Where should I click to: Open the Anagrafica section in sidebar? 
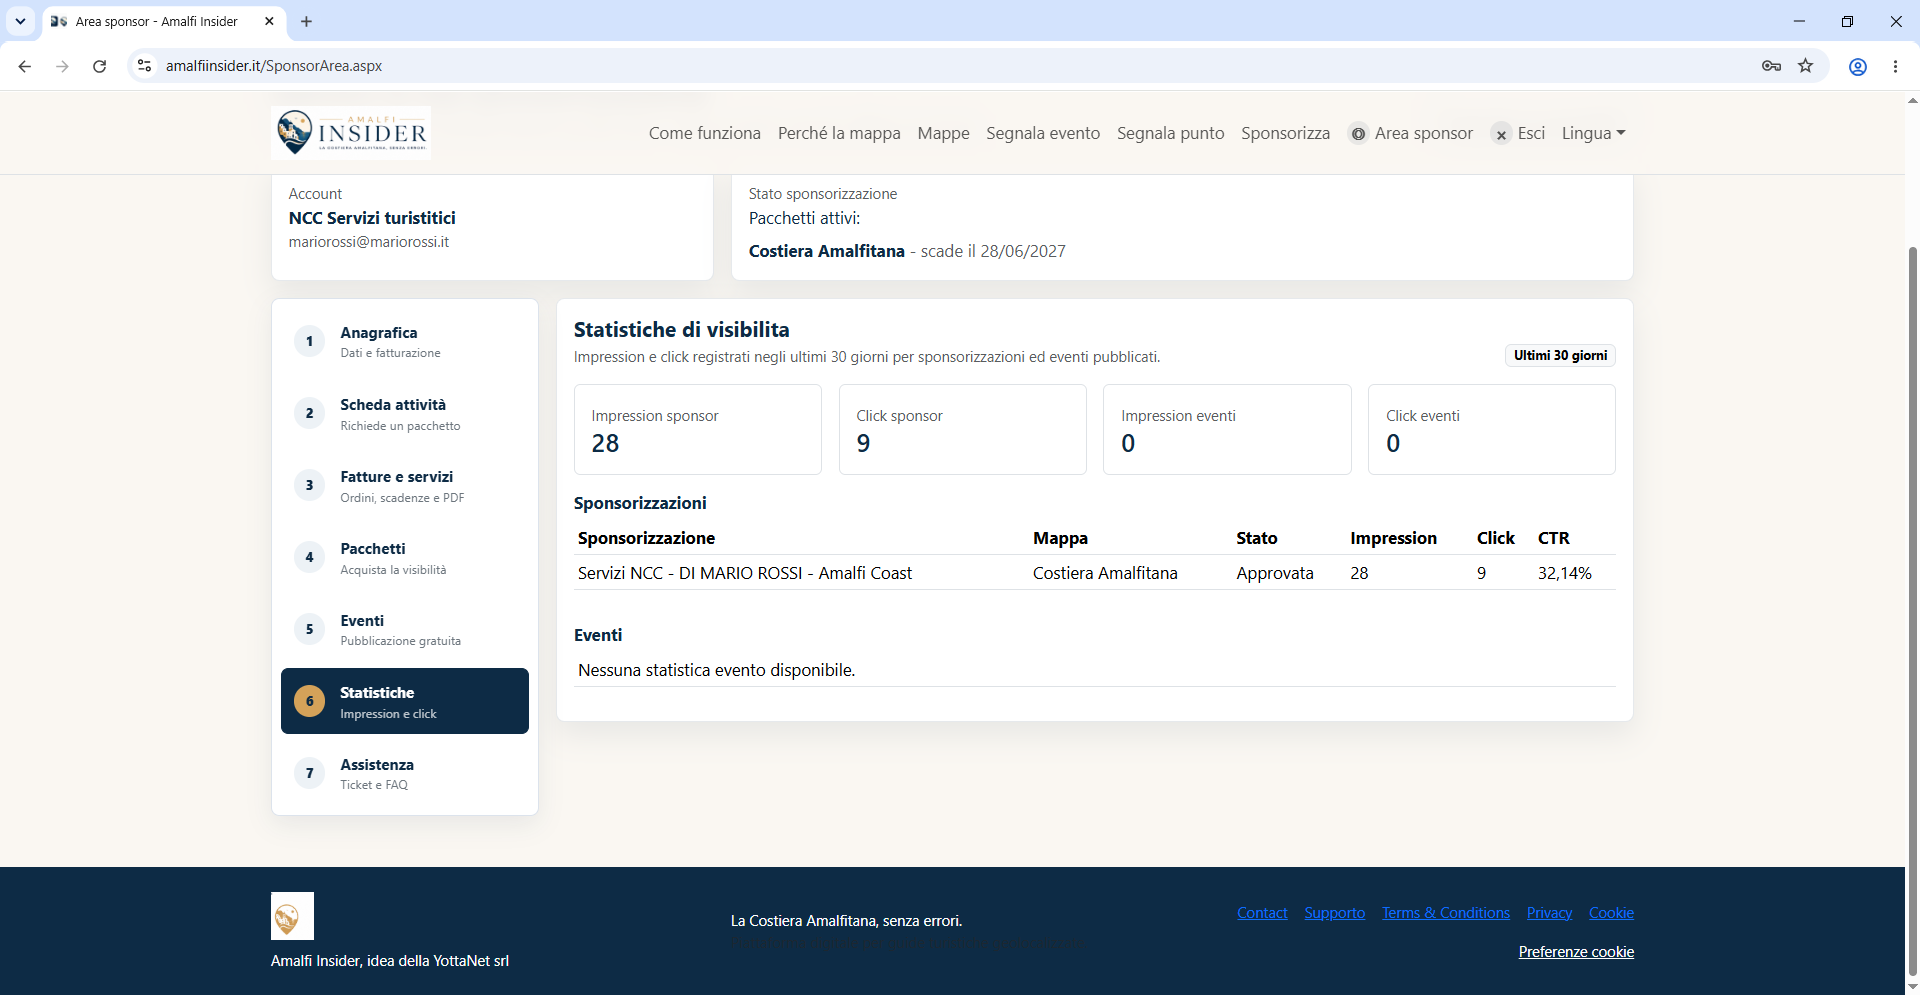(405, 341)
